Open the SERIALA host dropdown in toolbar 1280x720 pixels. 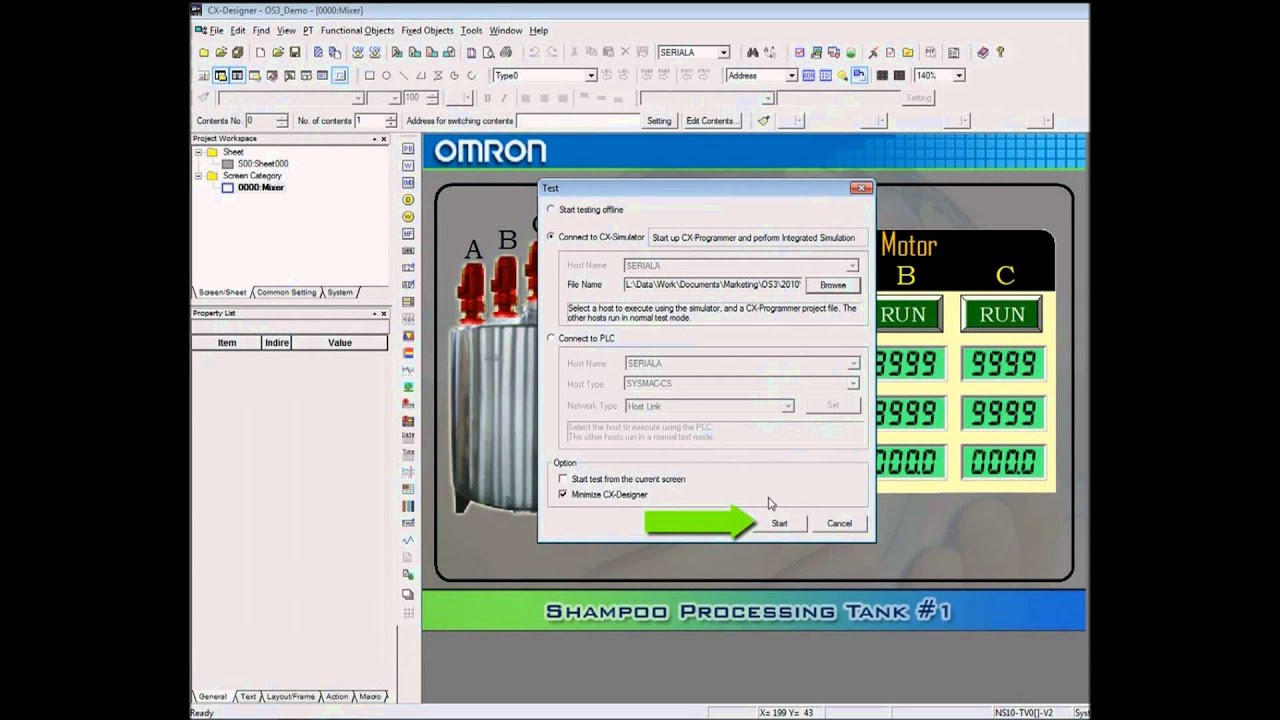723,52
